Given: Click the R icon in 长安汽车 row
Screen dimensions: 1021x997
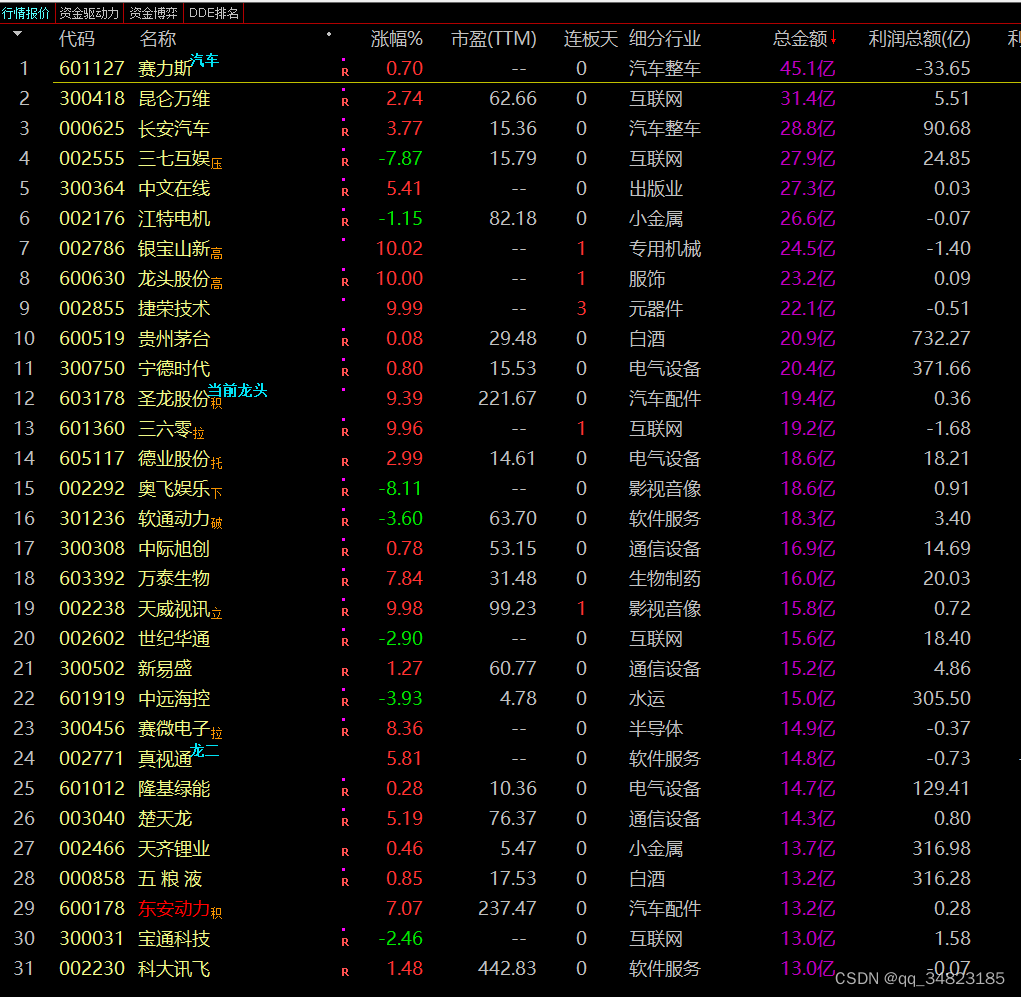Looking at the screenshot, I should coord(345,132).
